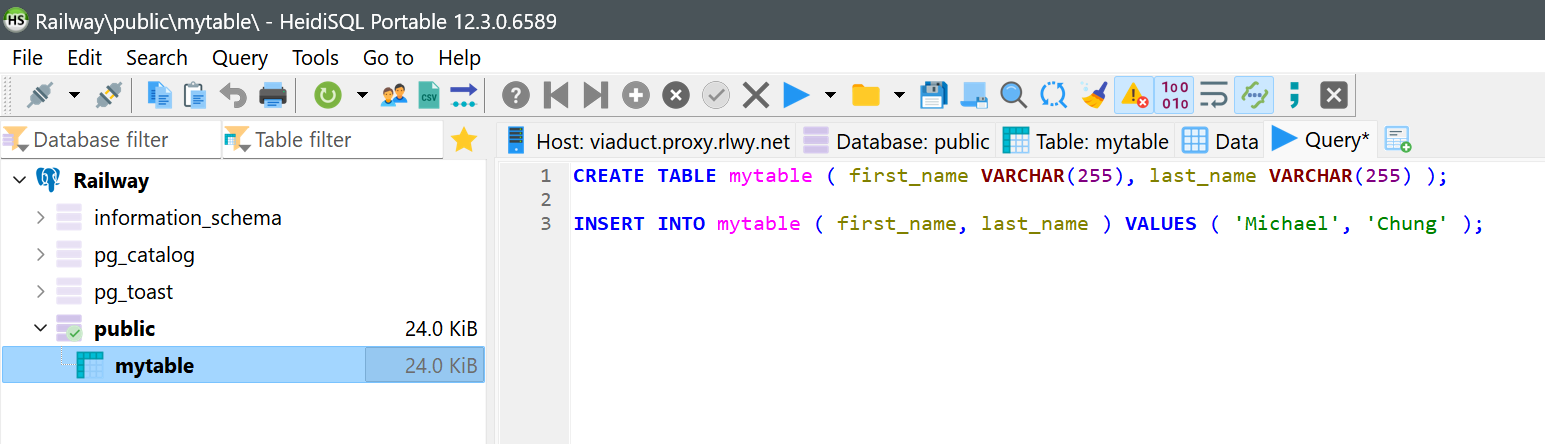Open the Go to menu
This screenshot has height=444, width=1545.
pos(388,58)
